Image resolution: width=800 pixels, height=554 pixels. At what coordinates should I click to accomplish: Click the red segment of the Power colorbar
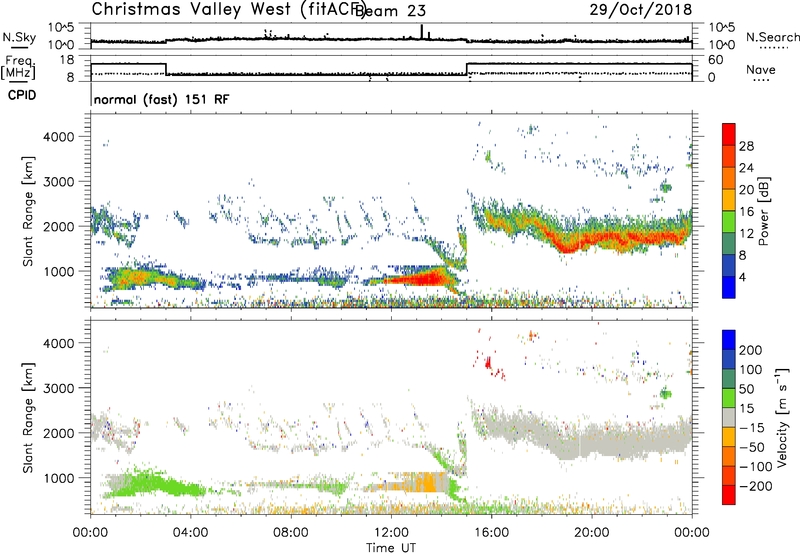tap(729, 134)
